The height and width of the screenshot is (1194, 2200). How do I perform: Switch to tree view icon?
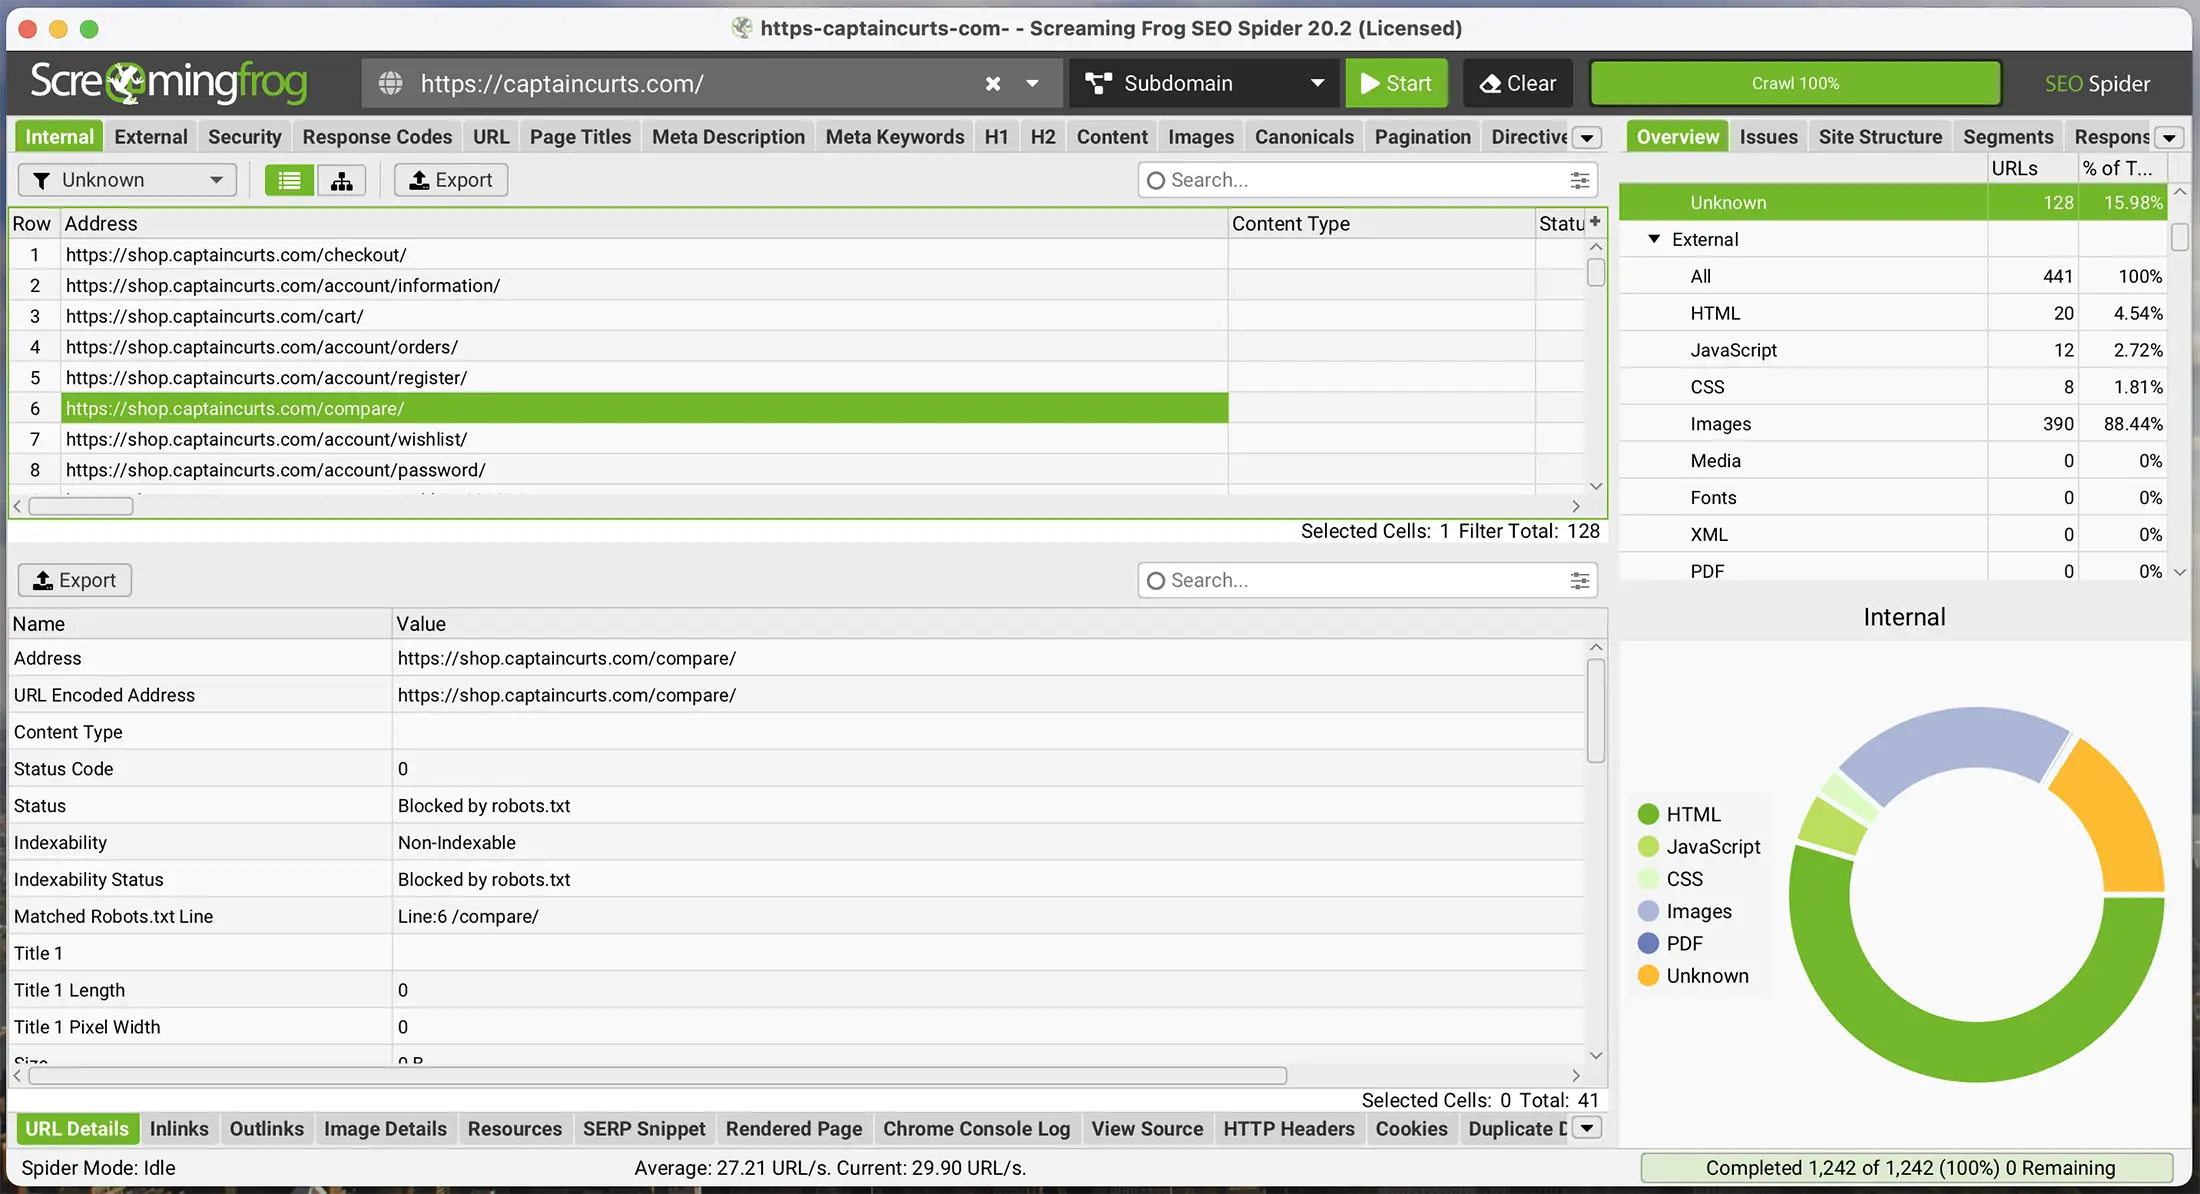click(x=342, y=180)
